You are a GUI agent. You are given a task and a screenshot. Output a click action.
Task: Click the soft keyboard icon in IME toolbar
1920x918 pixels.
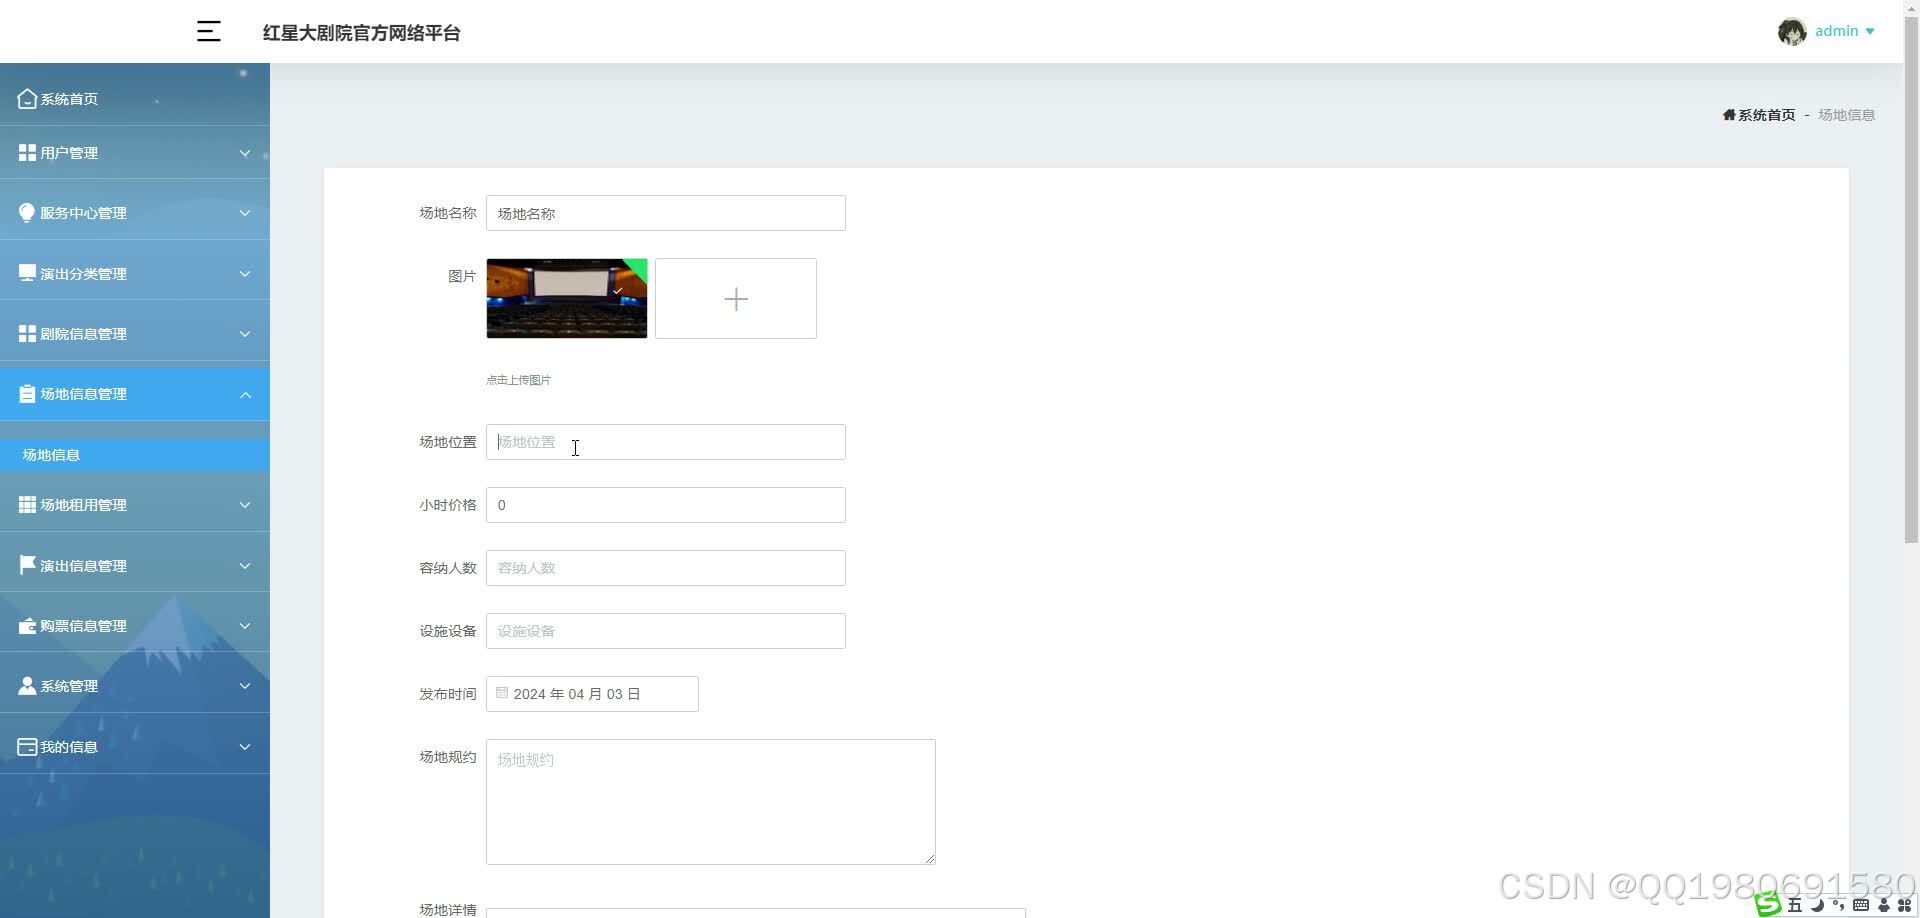1861,905
